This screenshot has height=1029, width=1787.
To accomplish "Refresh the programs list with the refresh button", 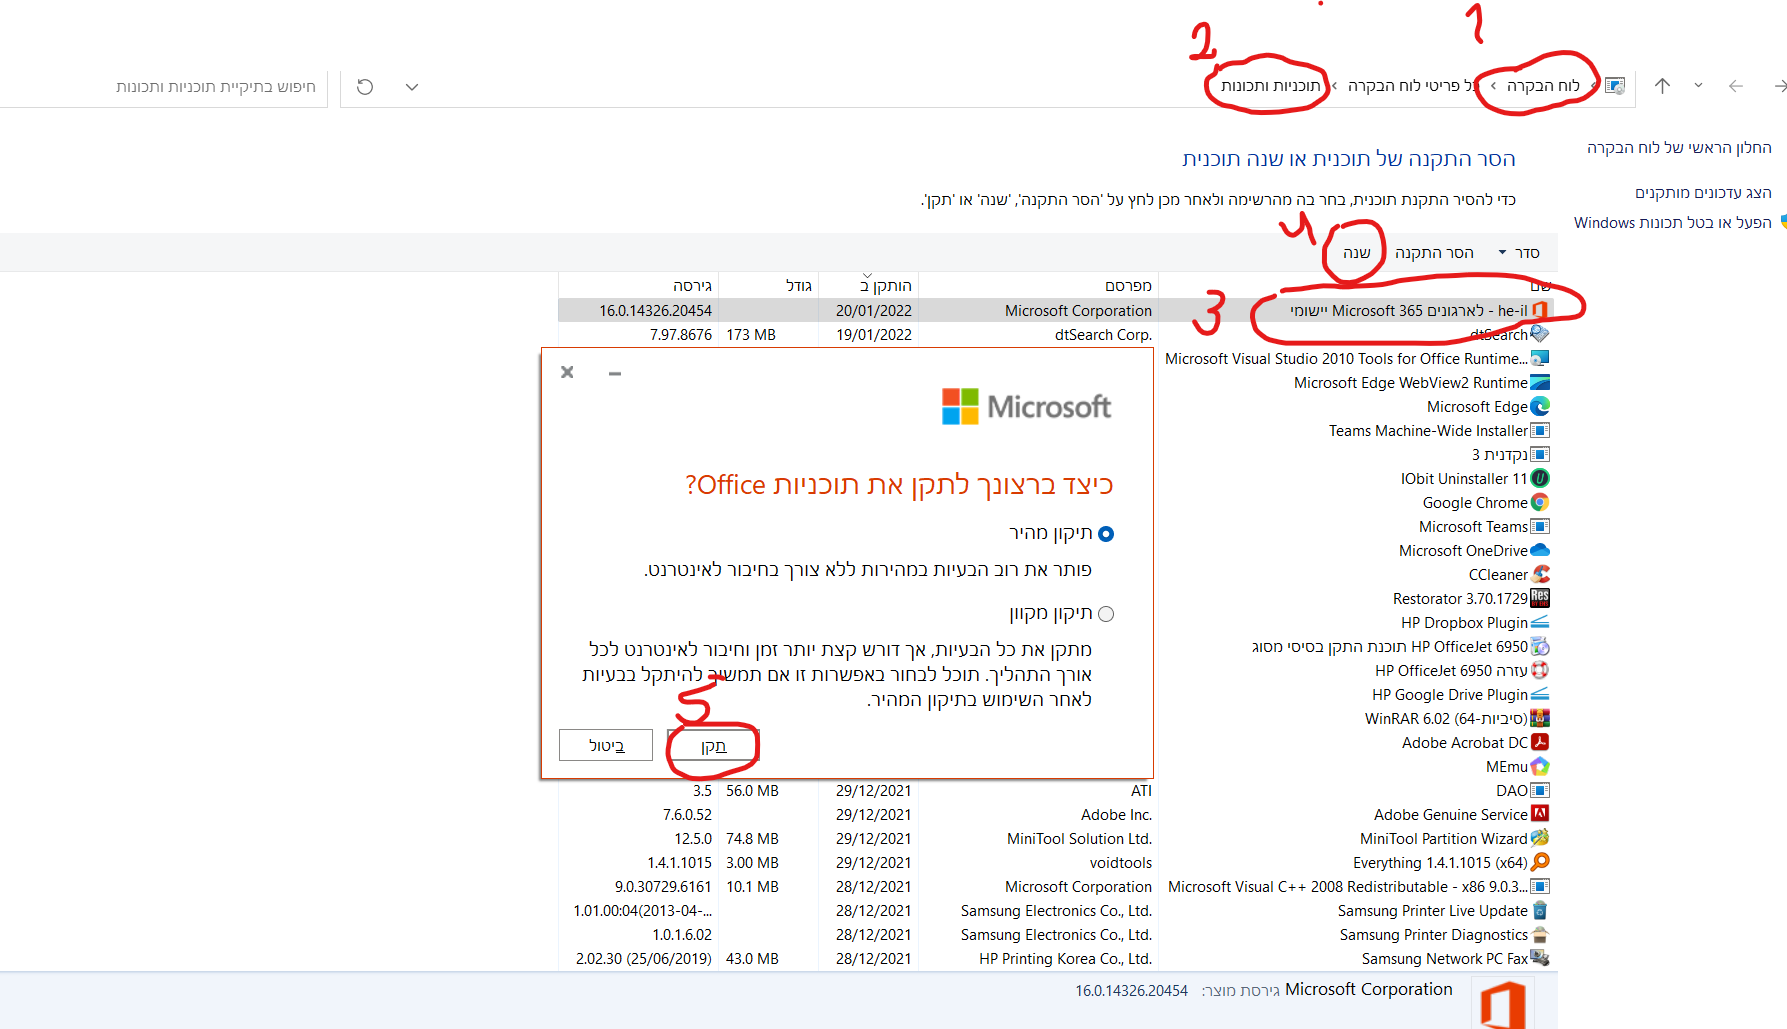I will [x=365, y=87].
